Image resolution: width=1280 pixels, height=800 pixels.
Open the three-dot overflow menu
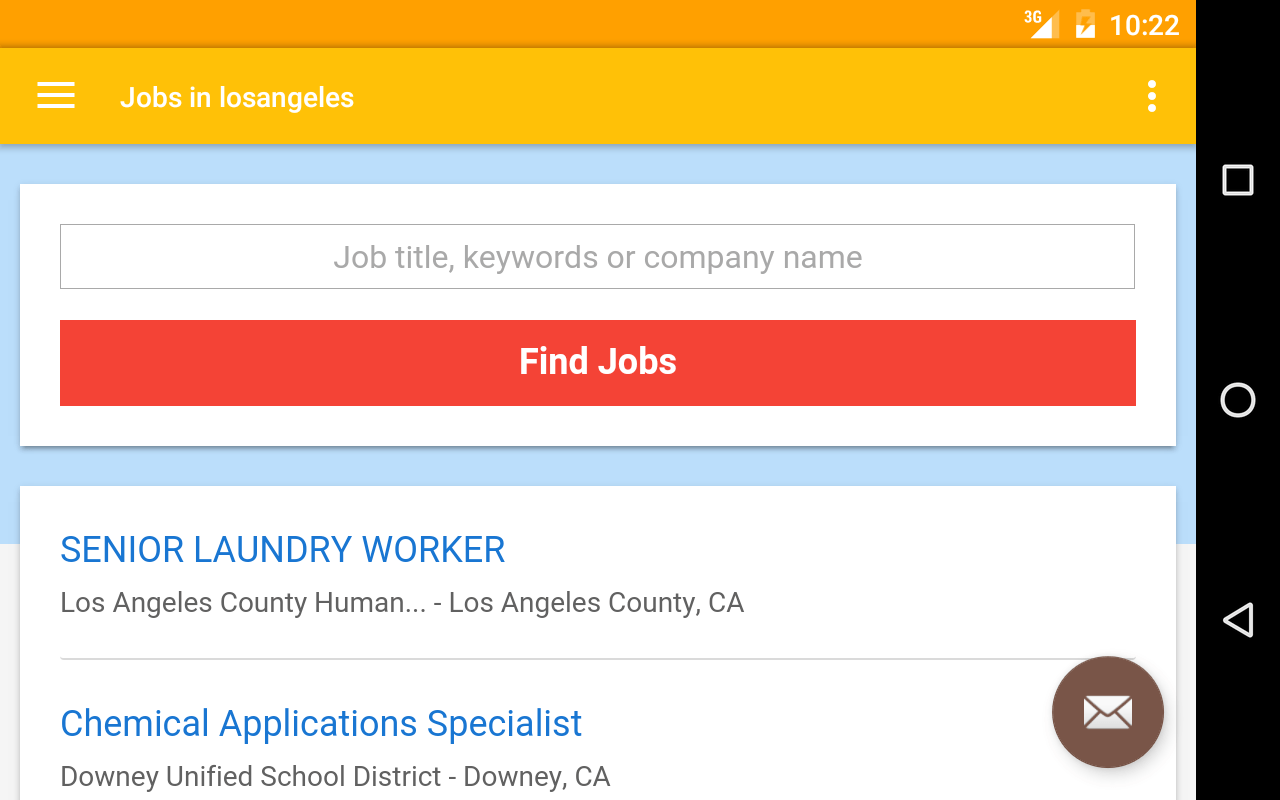click(x=1152, y=96)
